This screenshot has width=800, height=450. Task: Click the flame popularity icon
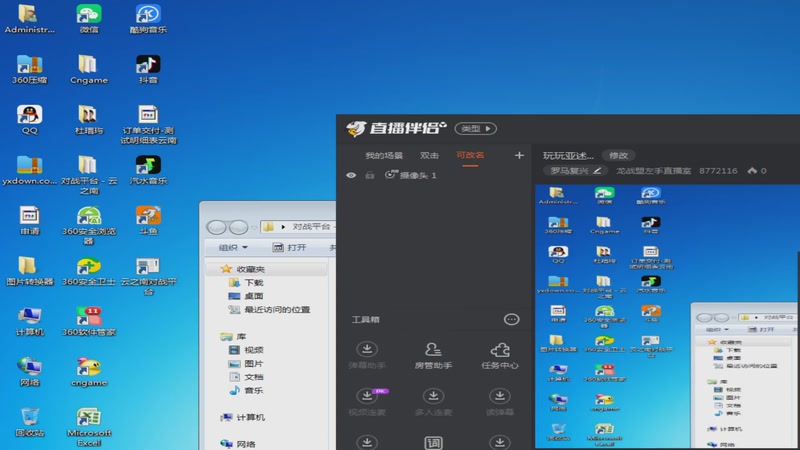point(752,170)
